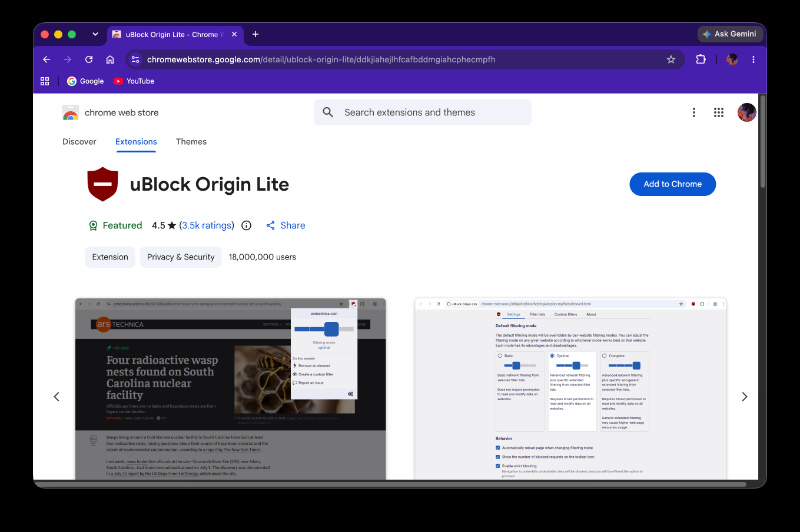The width and height of the screenshot is (800, 532).
Task: Open the Extensions puzzle icon
Action: click(x=701, y=60)
